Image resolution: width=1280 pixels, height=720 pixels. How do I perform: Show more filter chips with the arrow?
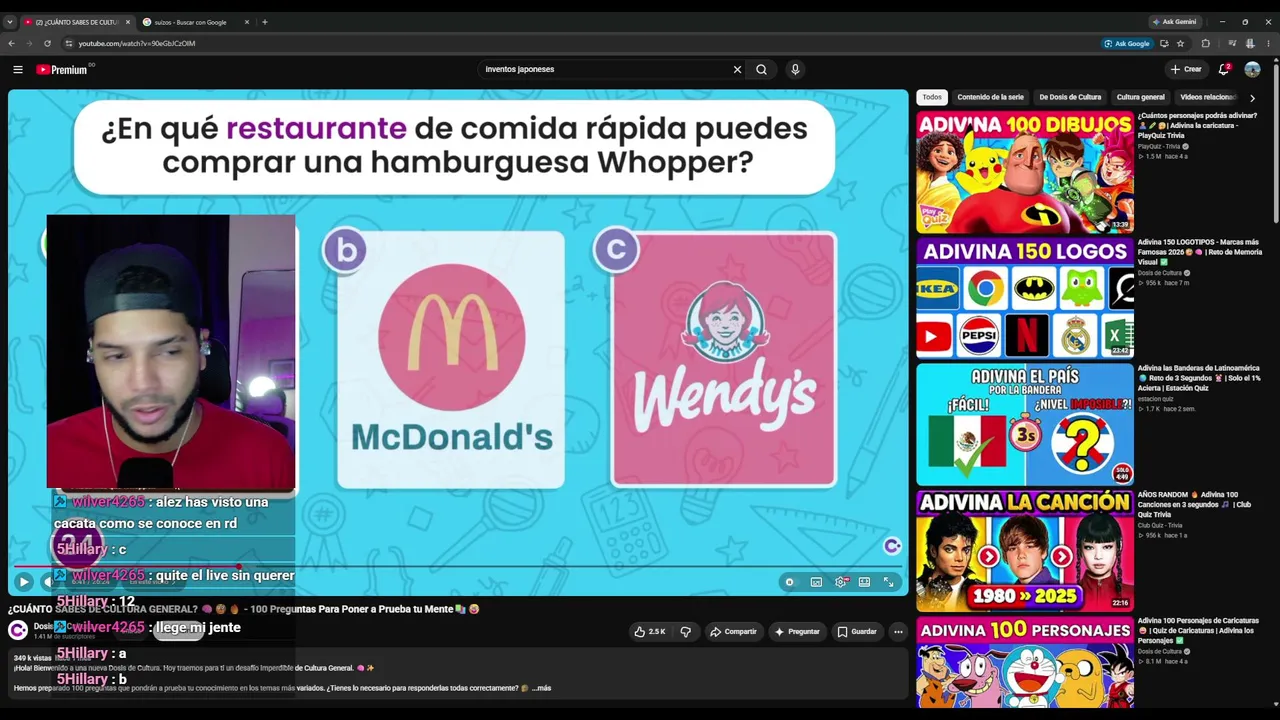(x=1252, y=98)
